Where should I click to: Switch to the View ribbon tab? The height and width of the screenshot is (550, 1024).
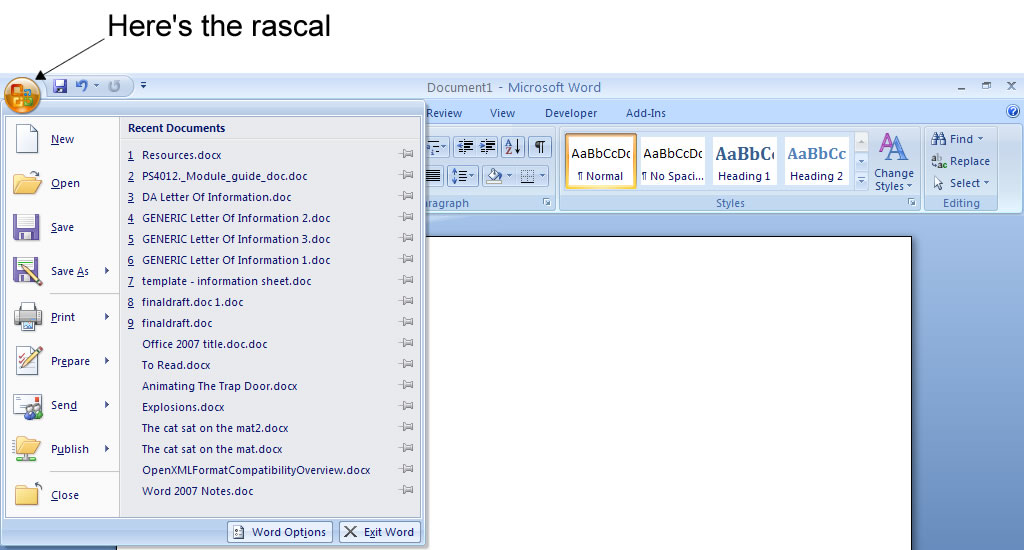point(502,113)
